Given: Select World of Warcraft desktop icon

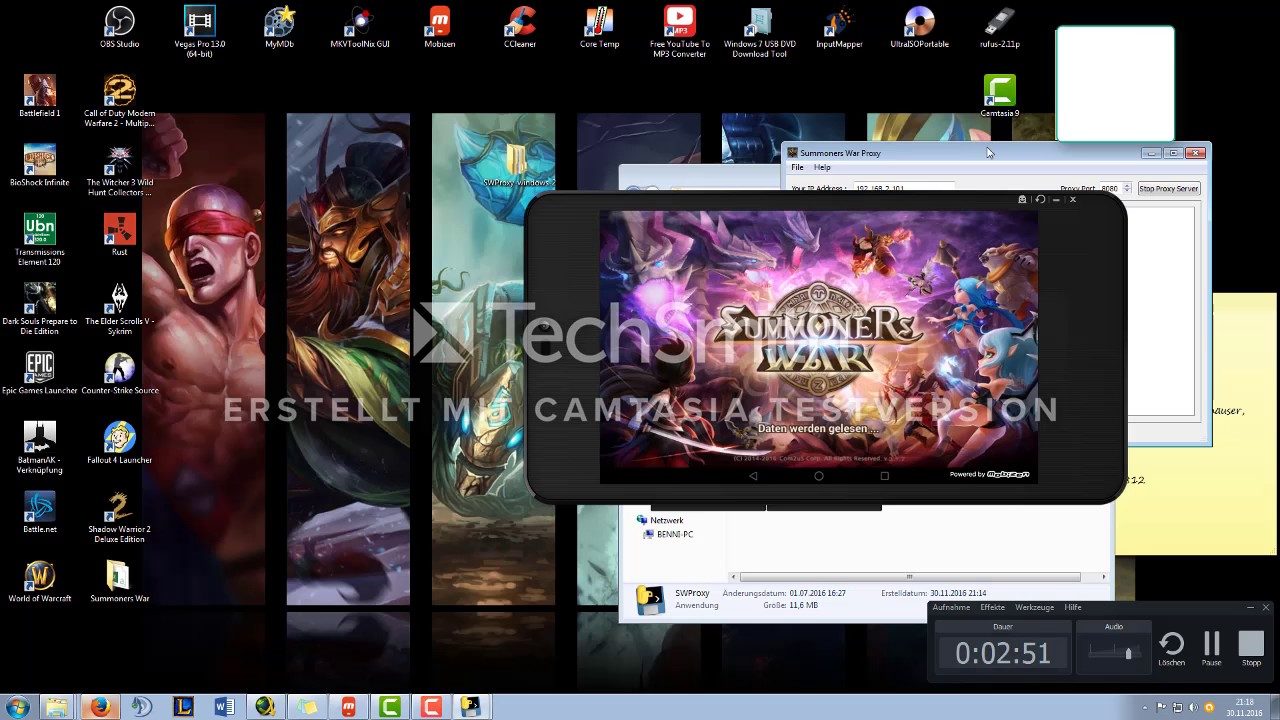Looking at the screenshot, I should tap(40, 581).
